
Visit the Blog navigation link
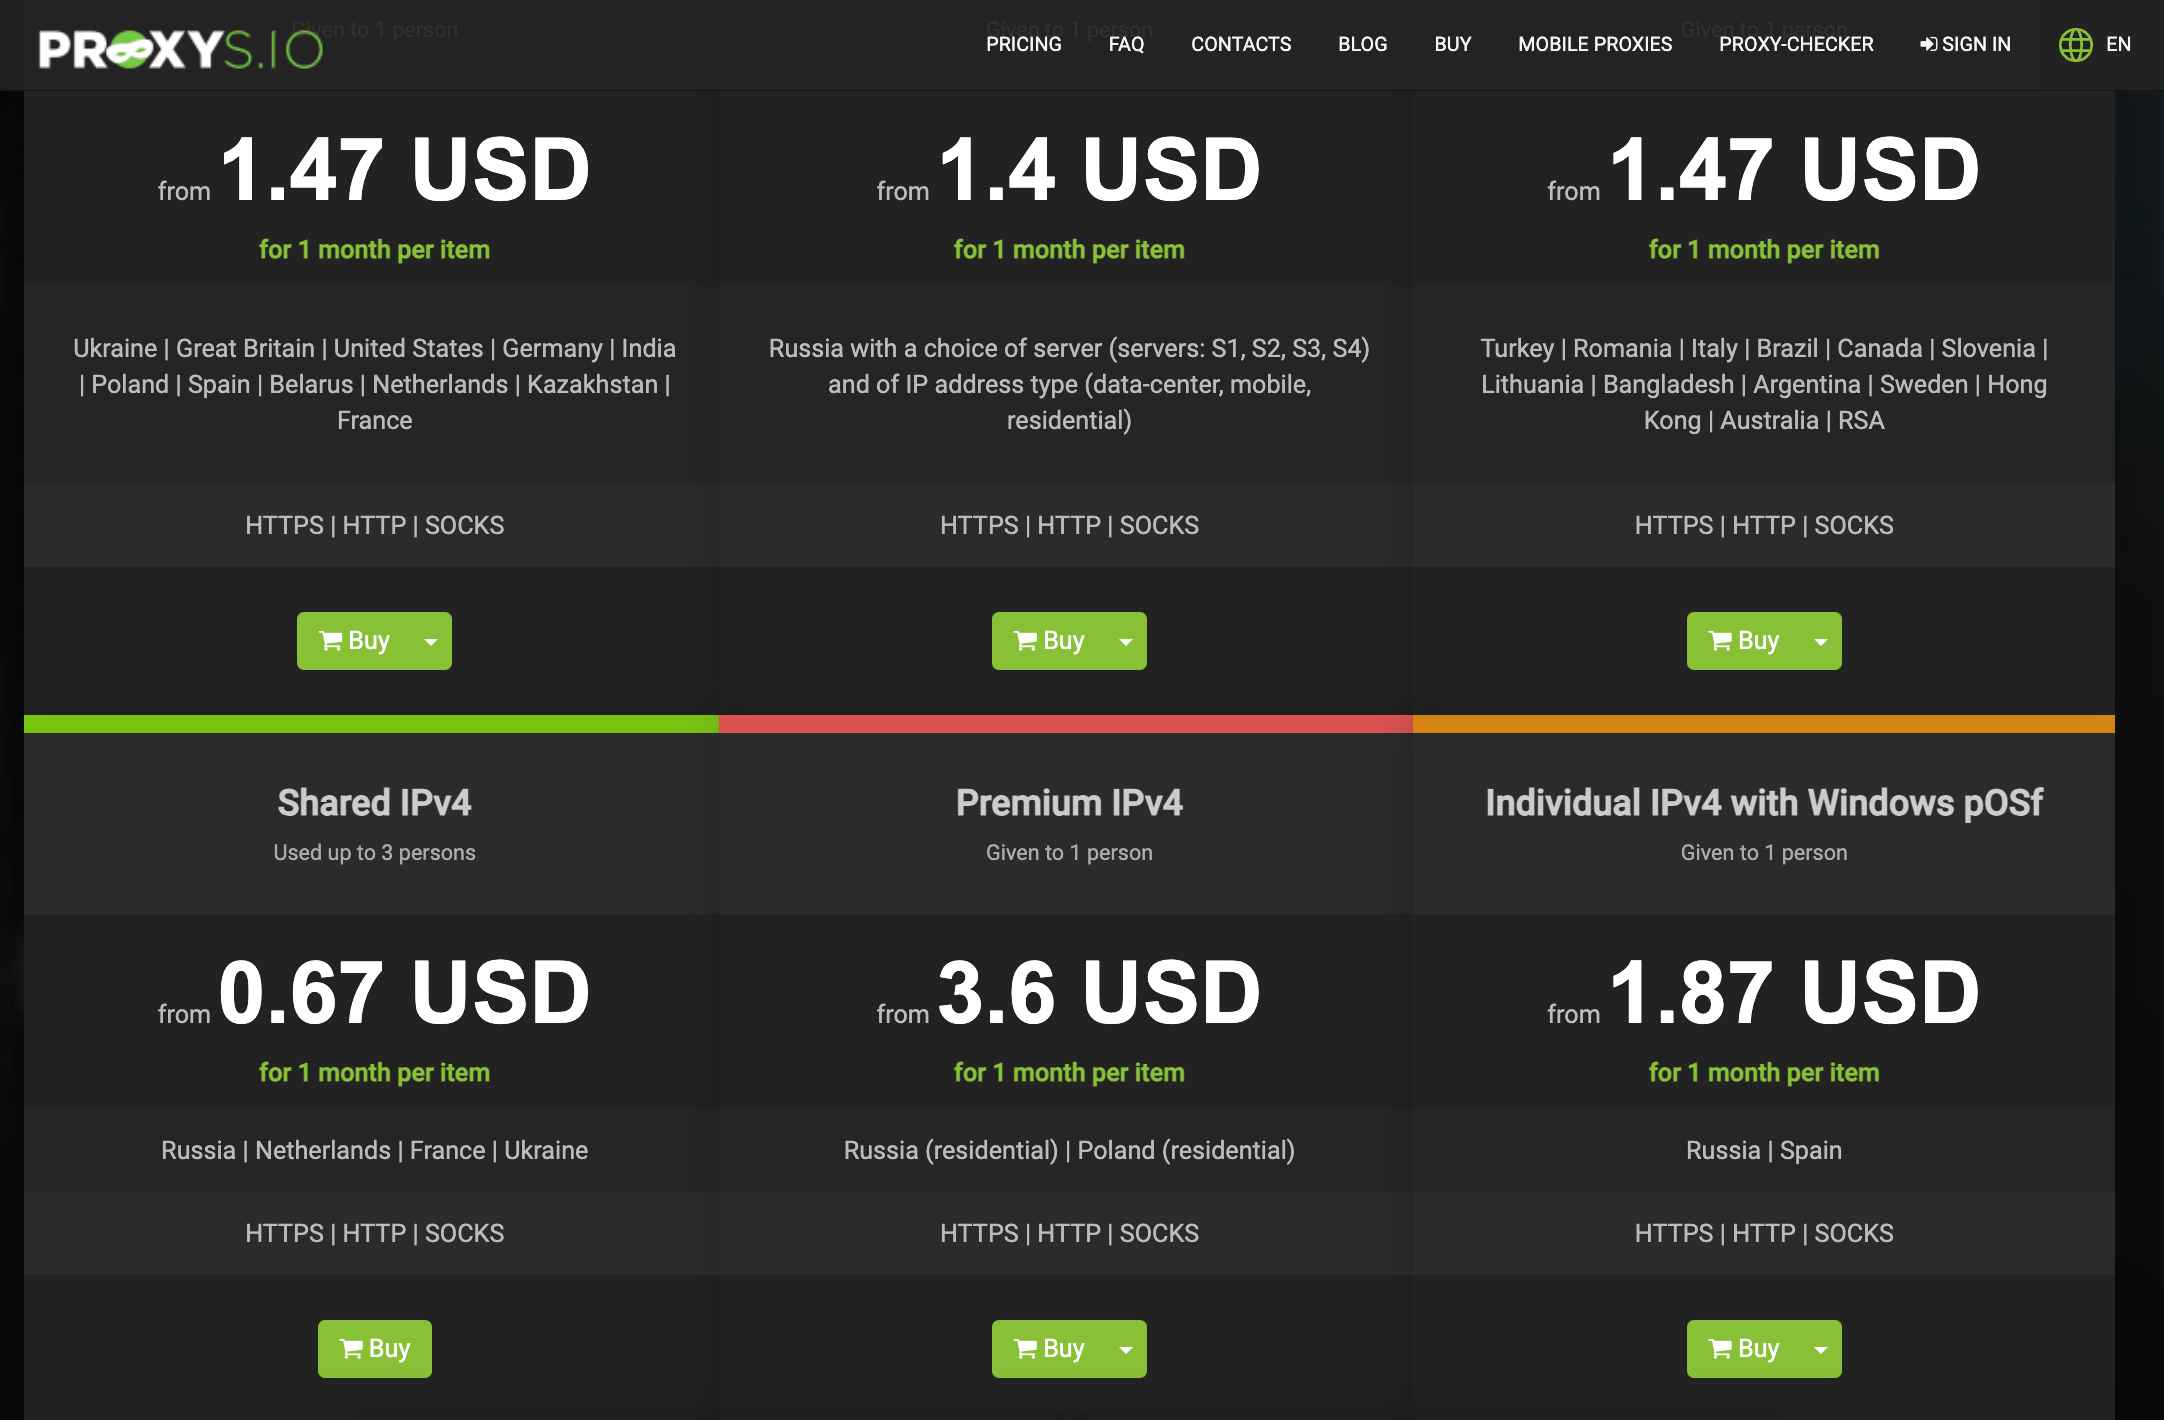[x=1362, y=45]
